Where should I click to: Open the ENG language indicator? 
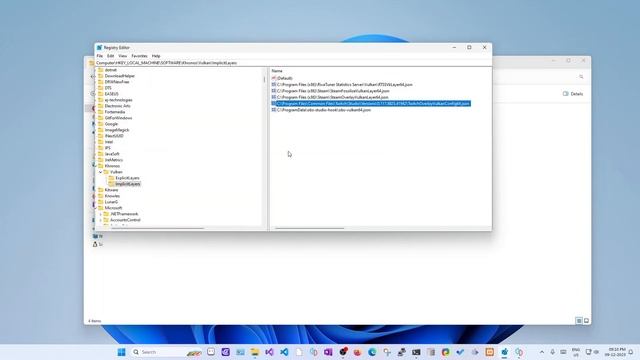[576, 352]
